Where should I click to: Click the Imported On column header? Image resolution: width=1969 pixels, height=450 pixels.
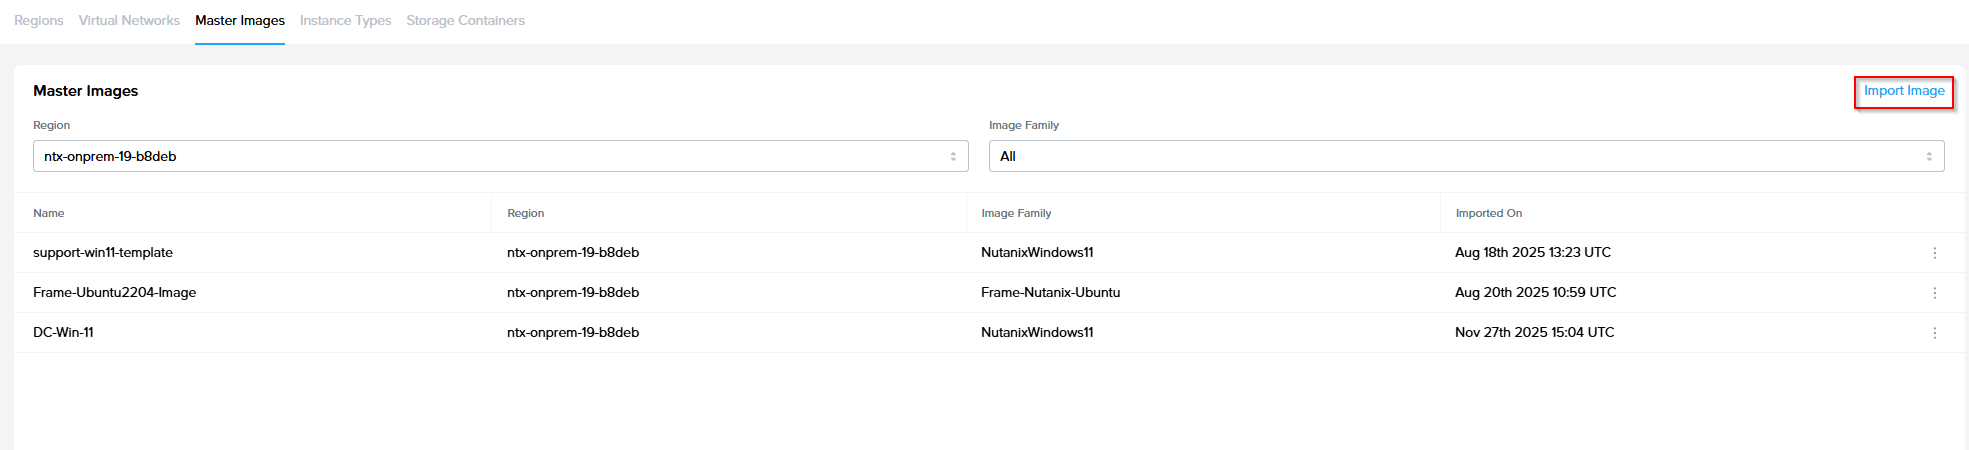(x=1488, y=213)
